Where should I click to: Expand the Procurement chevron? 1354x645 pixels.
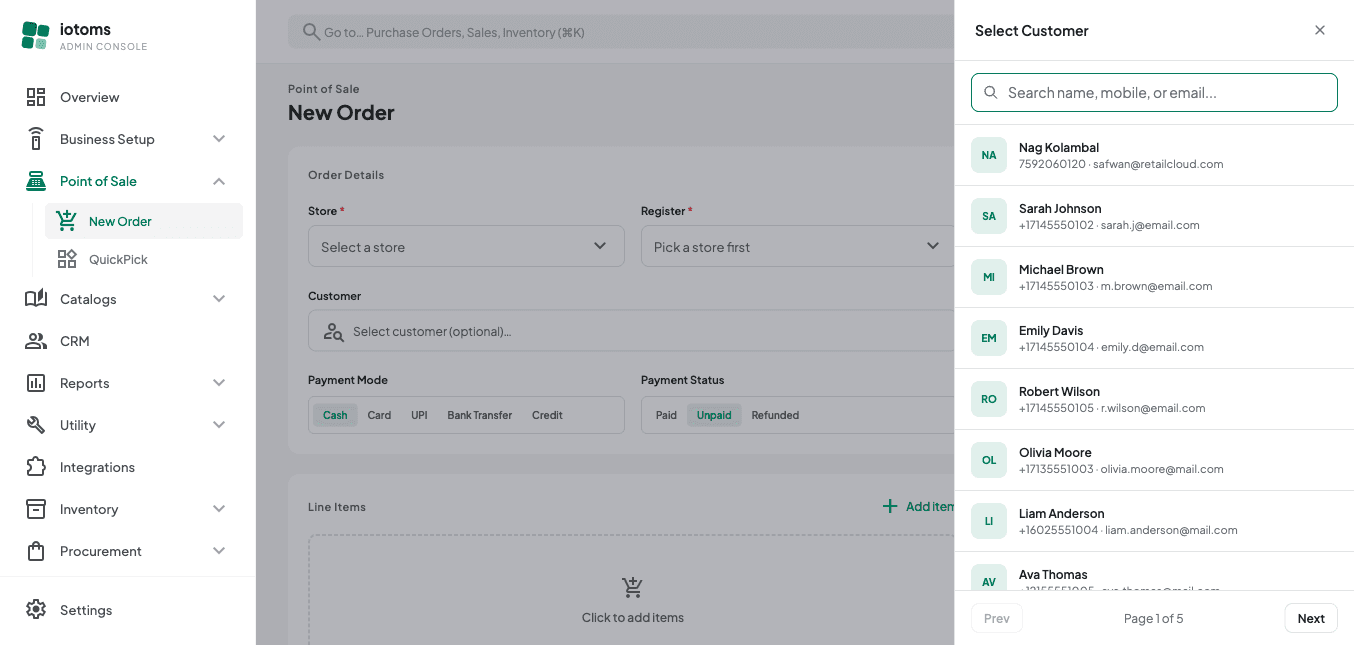click(x=219, y=551)
